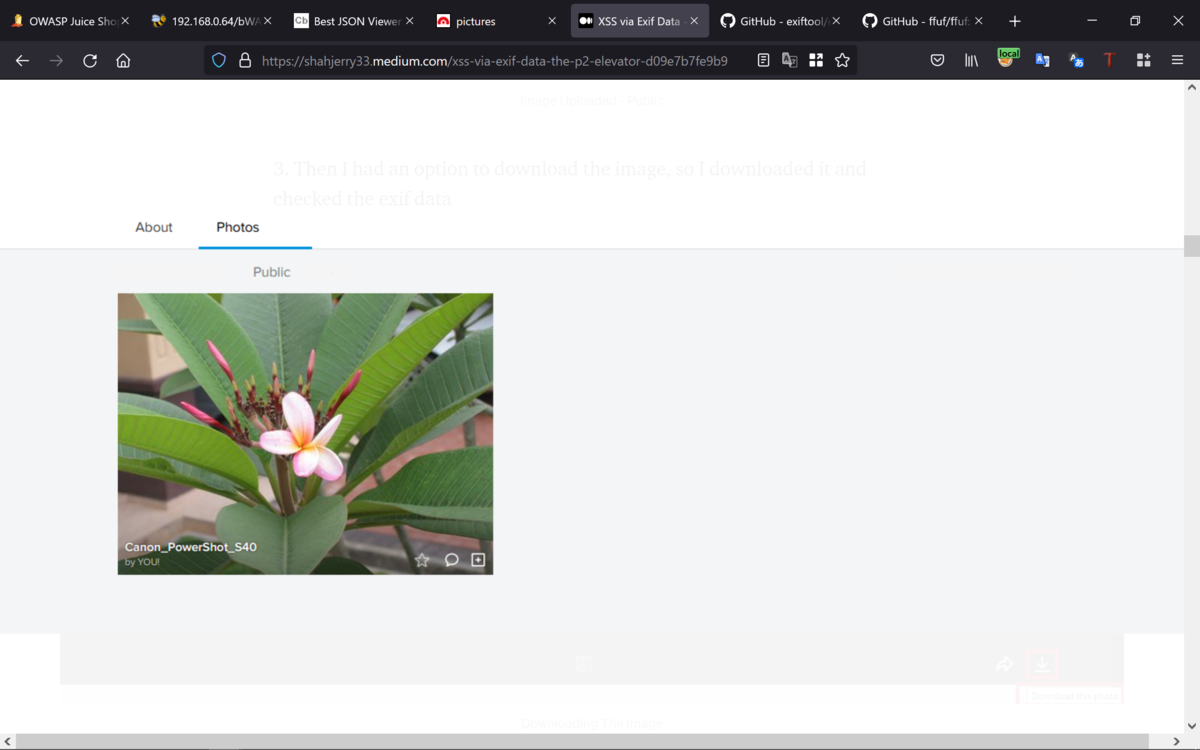The height and width of the screenshot is (750, 1200).
Task: Bookmark this page with the star icon
Action: pos(843,61)
